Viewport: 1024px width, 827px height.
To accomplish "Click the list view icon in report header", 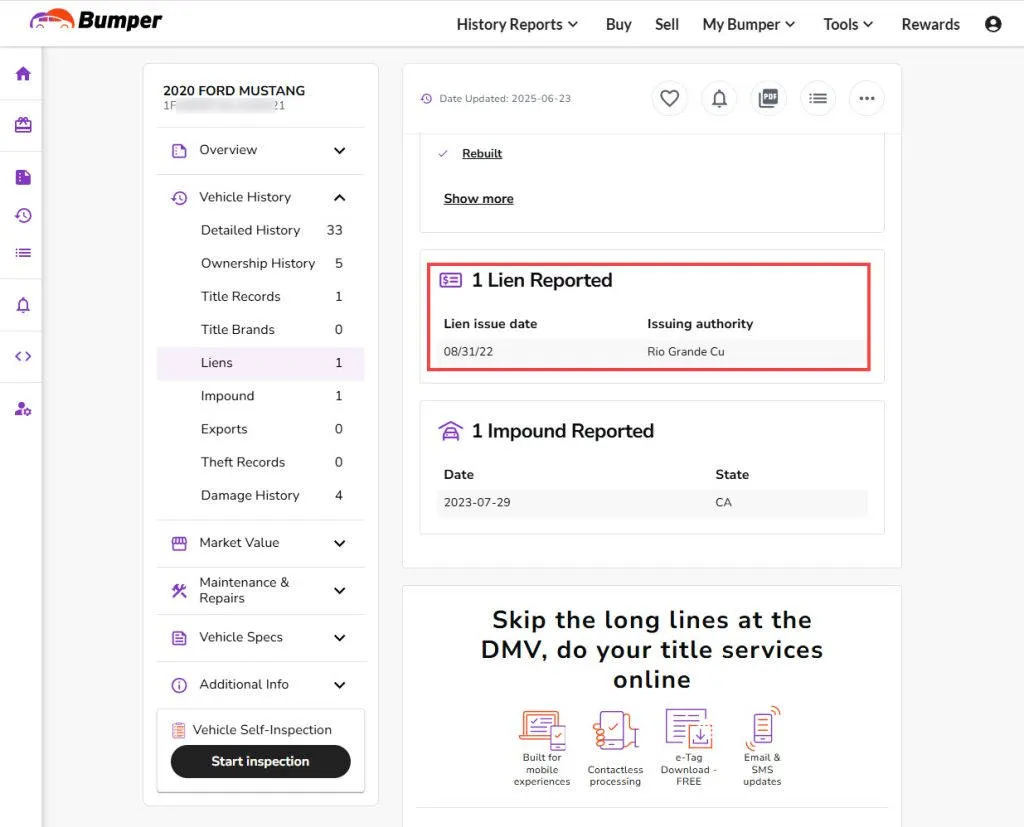I will [x=818, y=99].
